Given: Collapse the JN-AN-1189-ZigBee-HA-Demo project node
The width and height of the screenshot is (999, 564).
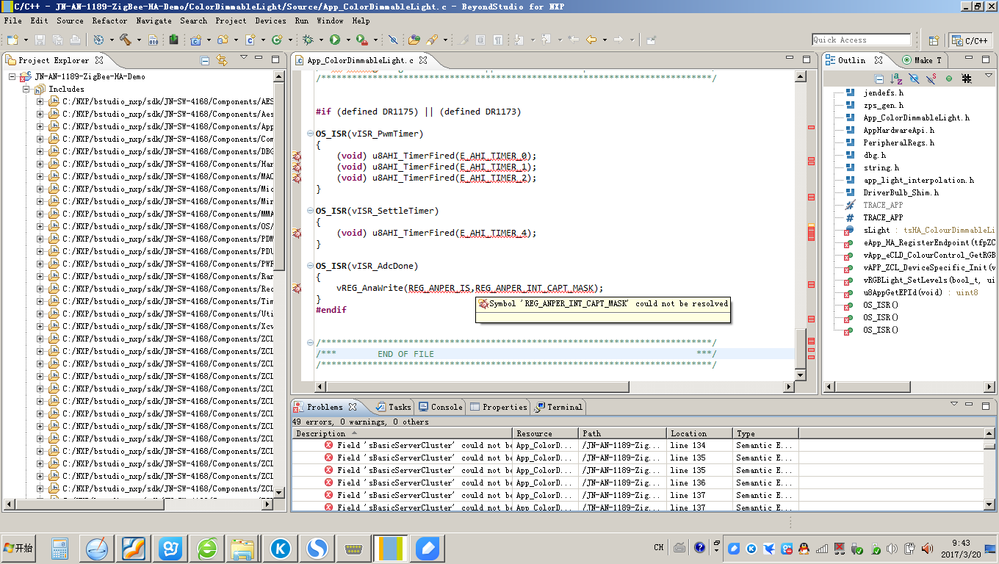Looking at the screenshot, I should (x=12, y=76).
